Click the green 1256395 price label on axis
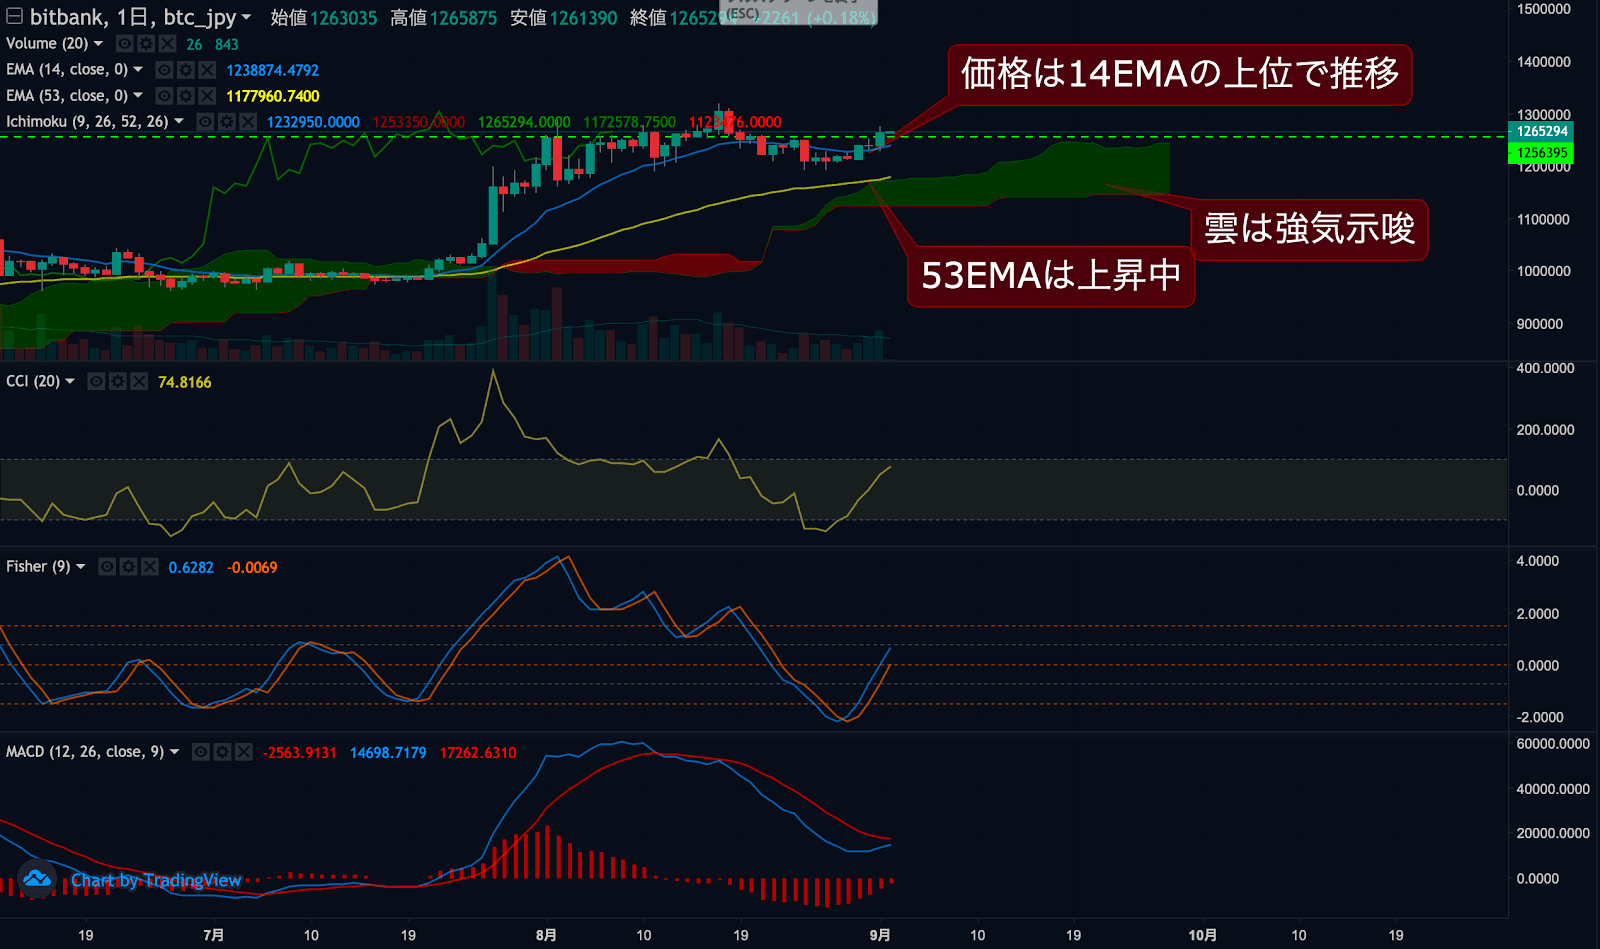The height and width of the screenshot is (949, 1600). point(1541,153)
